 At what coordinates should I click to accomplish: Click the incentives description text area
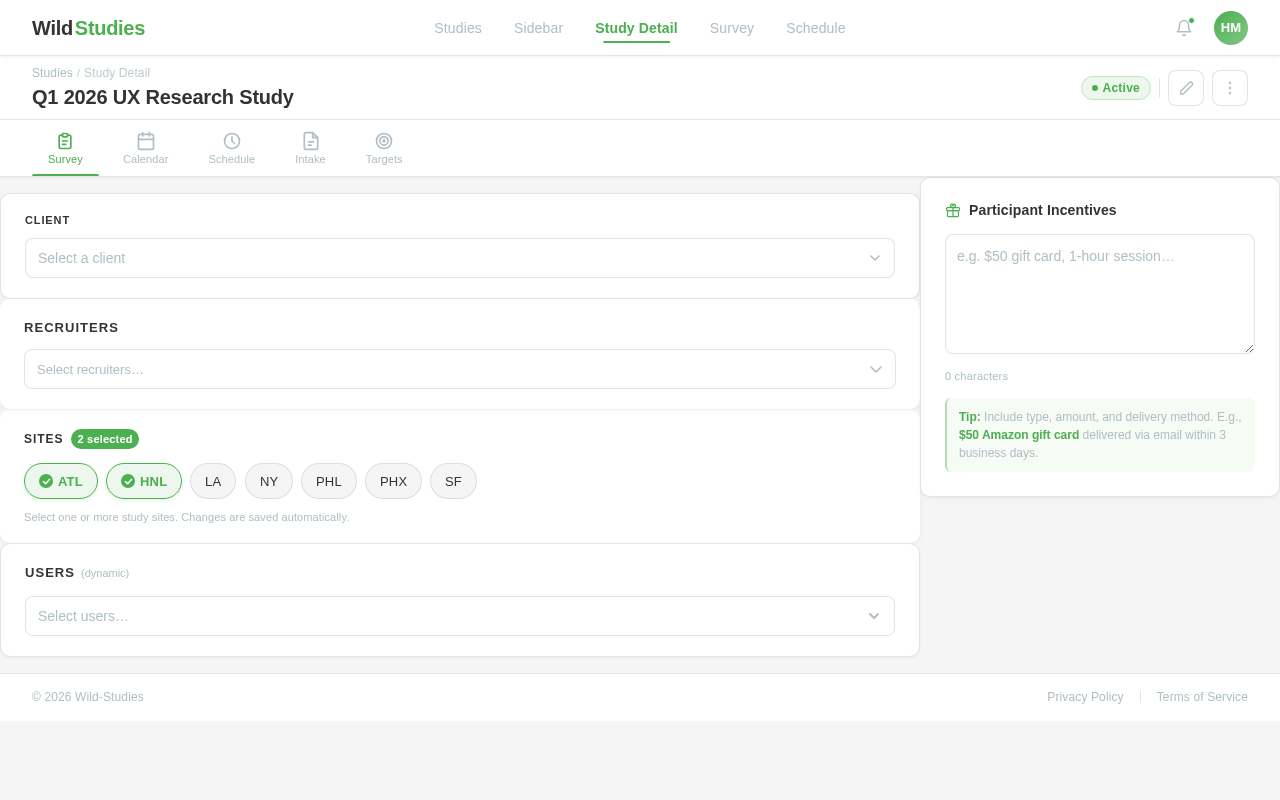pos(1100,293)
